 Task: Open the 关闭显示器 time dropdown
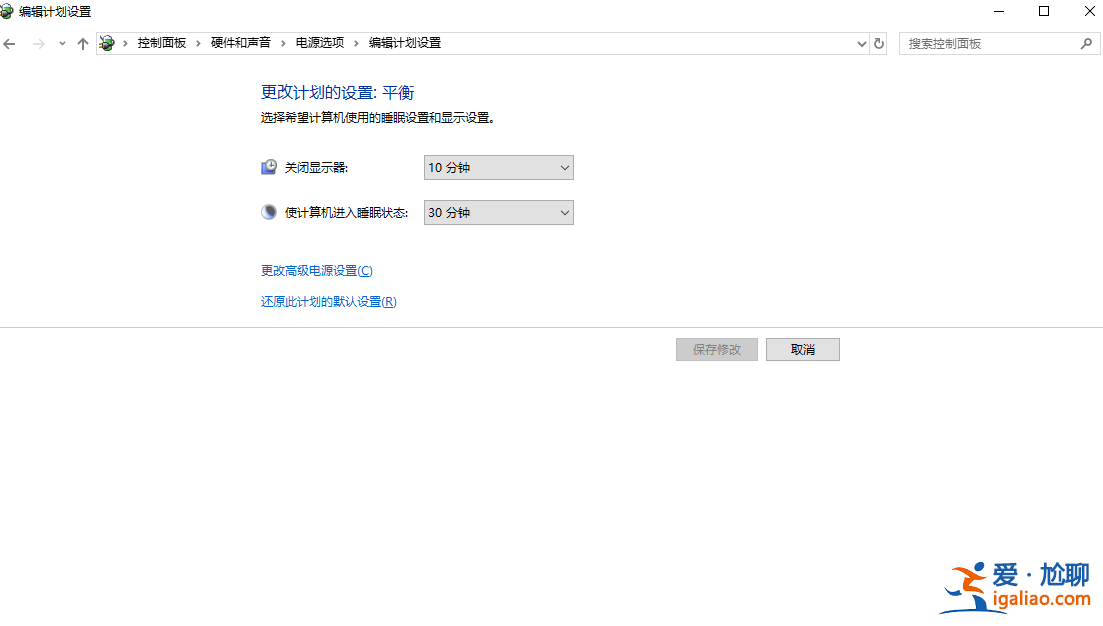click(x=498, y=167)
